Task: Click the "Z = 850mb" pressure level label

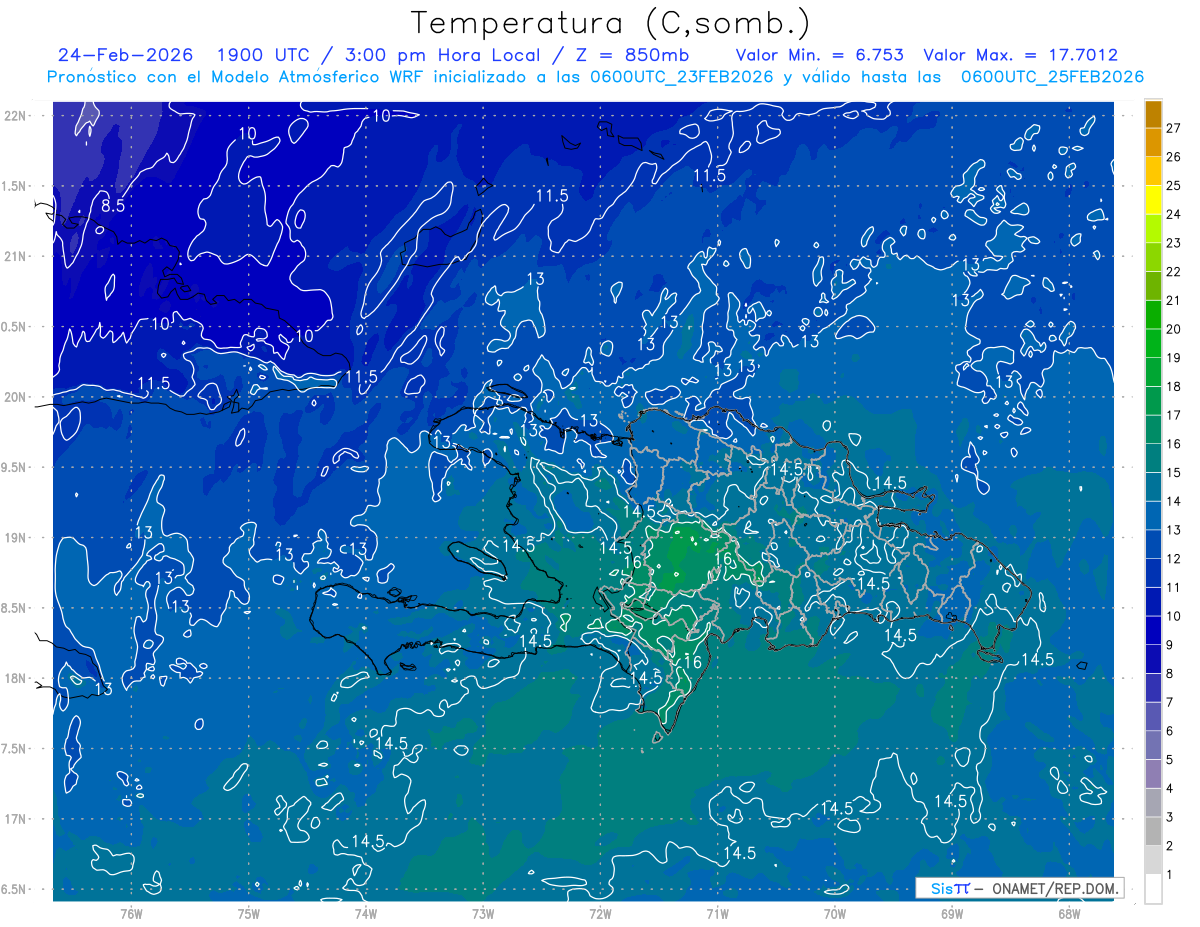Action: (x=633, y=55)
